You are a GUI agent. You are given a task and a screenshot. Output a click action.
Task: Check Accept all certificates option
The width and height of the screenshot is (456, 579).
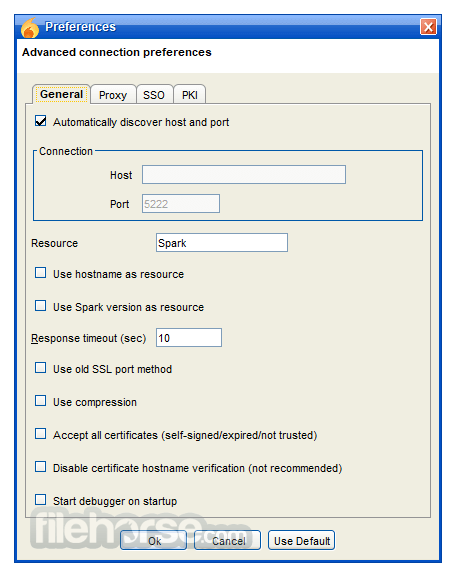(41, 434)
